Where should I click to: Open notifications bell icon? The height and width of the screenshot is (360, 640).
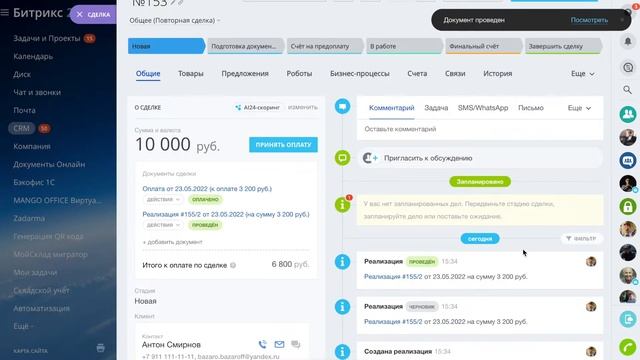628,41
